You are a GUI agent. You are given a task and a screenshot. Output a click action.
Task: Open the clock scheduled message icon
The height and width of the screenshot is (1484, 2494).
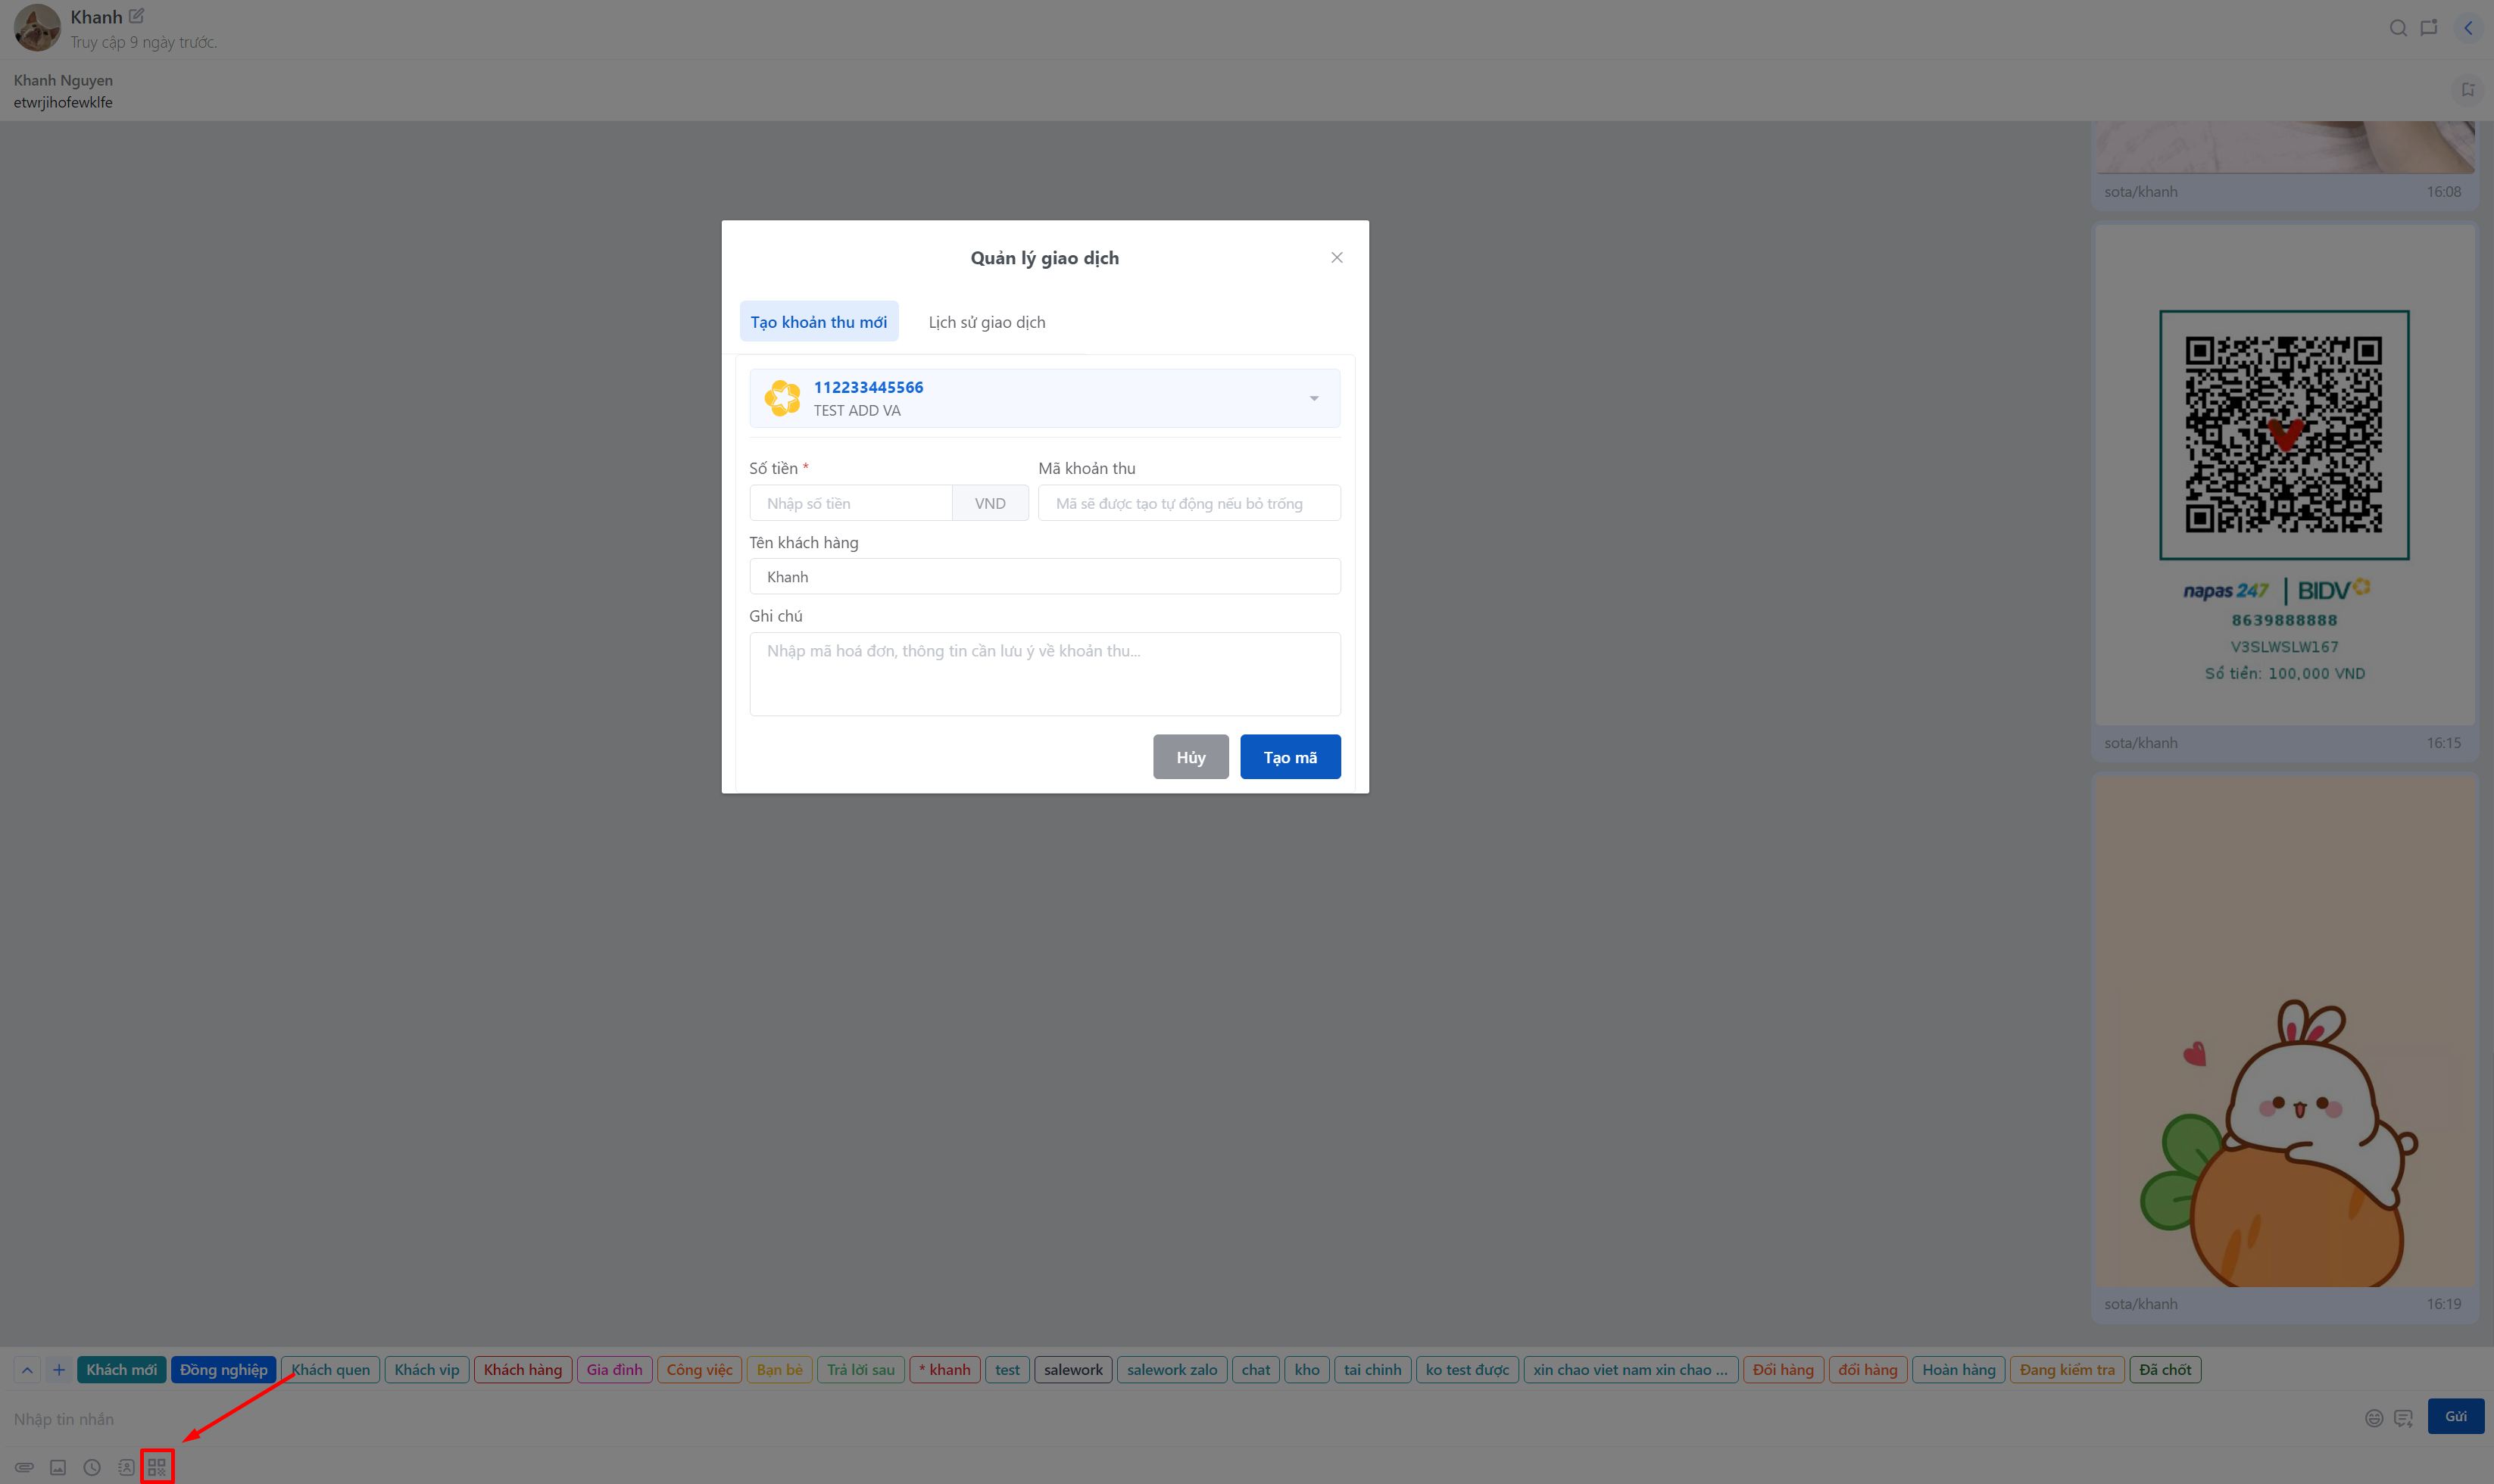pos(92,1467)
